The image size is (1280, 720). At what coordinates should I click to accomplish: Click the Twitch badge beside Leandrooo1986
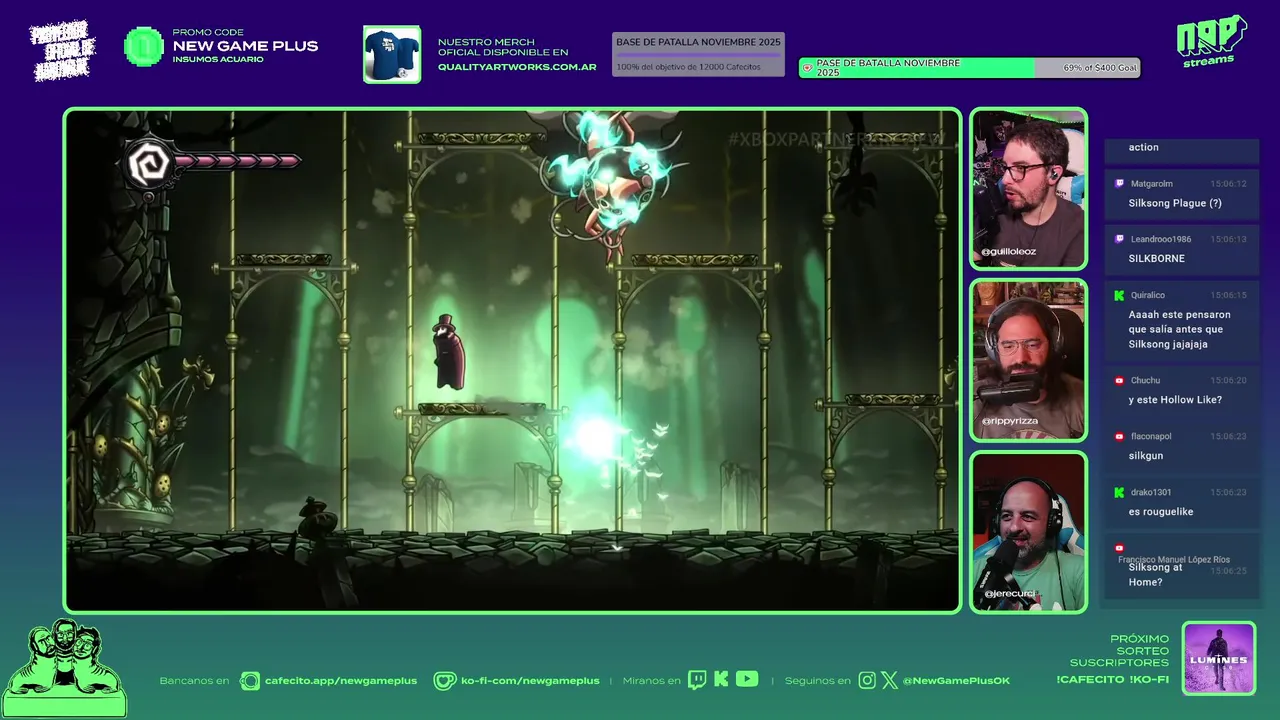1118,239
